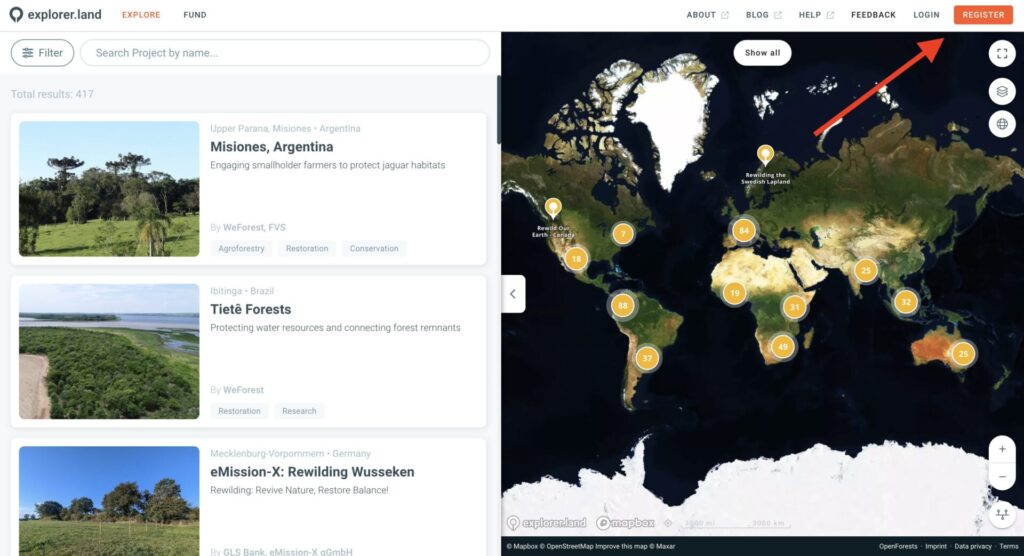Select the Rewild Our Earth Canada pin
This screenshot has height=556, width=1024.
[x=553, y=208]
